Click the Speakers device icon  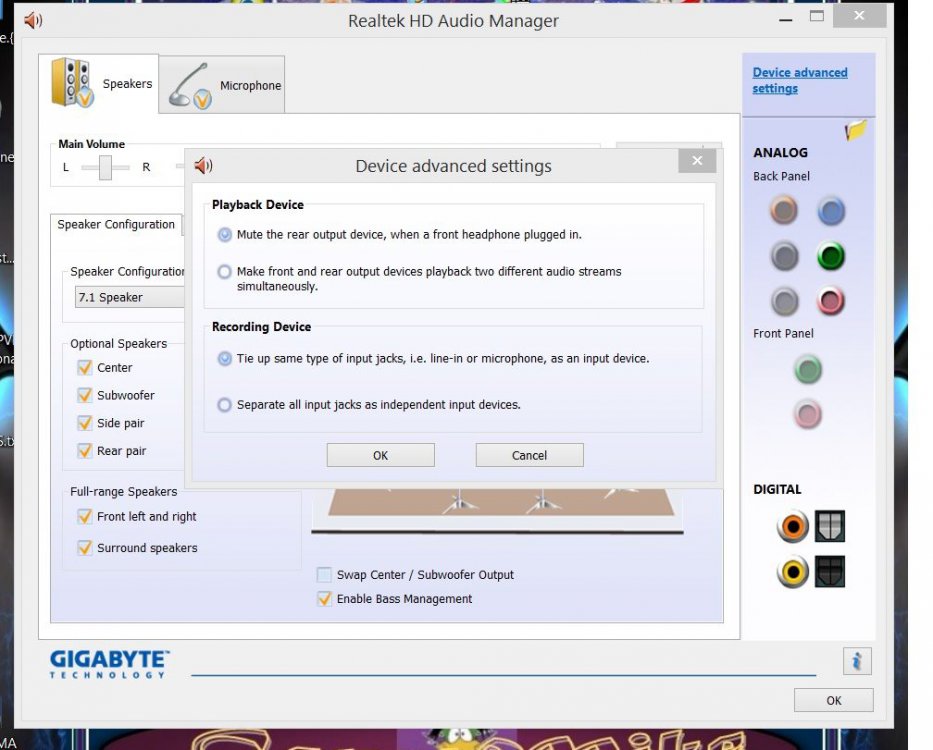[x=73, y=83]
